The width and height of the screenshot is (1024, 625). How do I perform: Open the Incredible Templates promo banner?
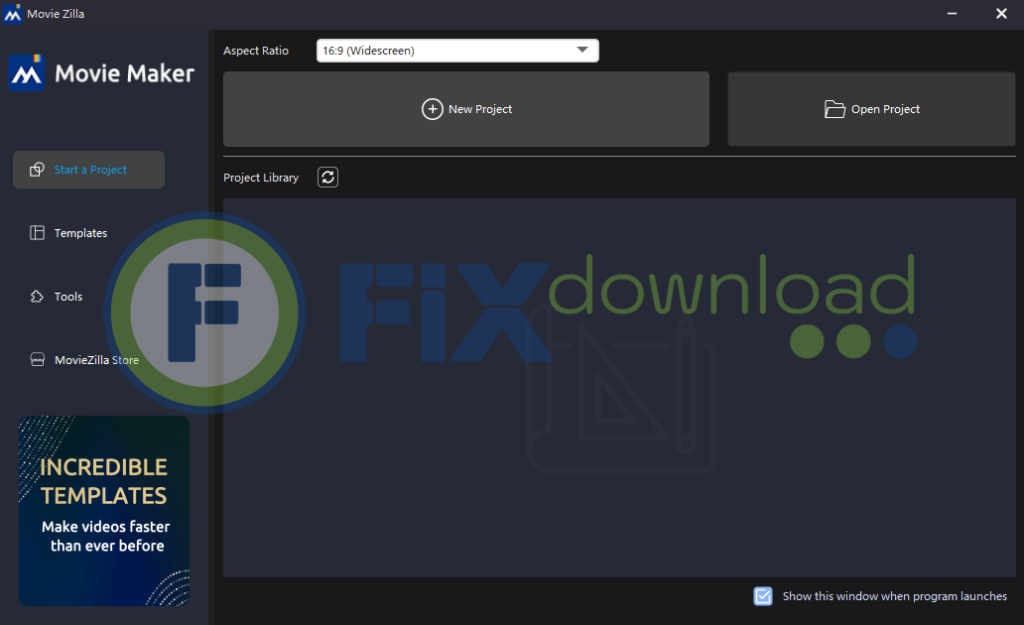[104, 510]
